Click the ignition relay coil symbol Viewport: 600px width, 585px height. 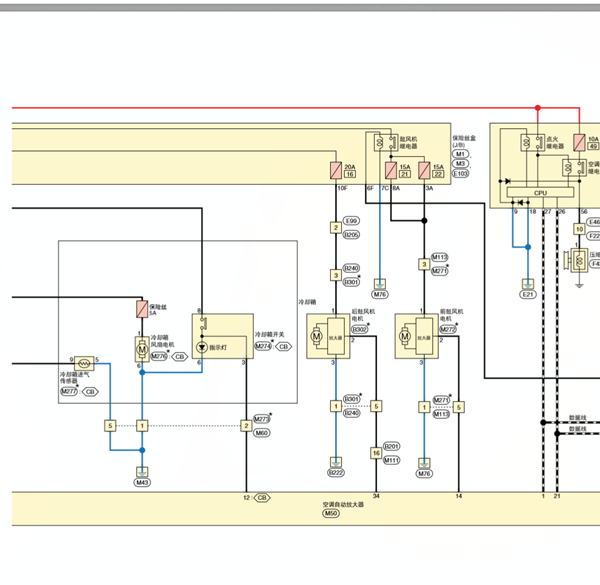(527, 142)
